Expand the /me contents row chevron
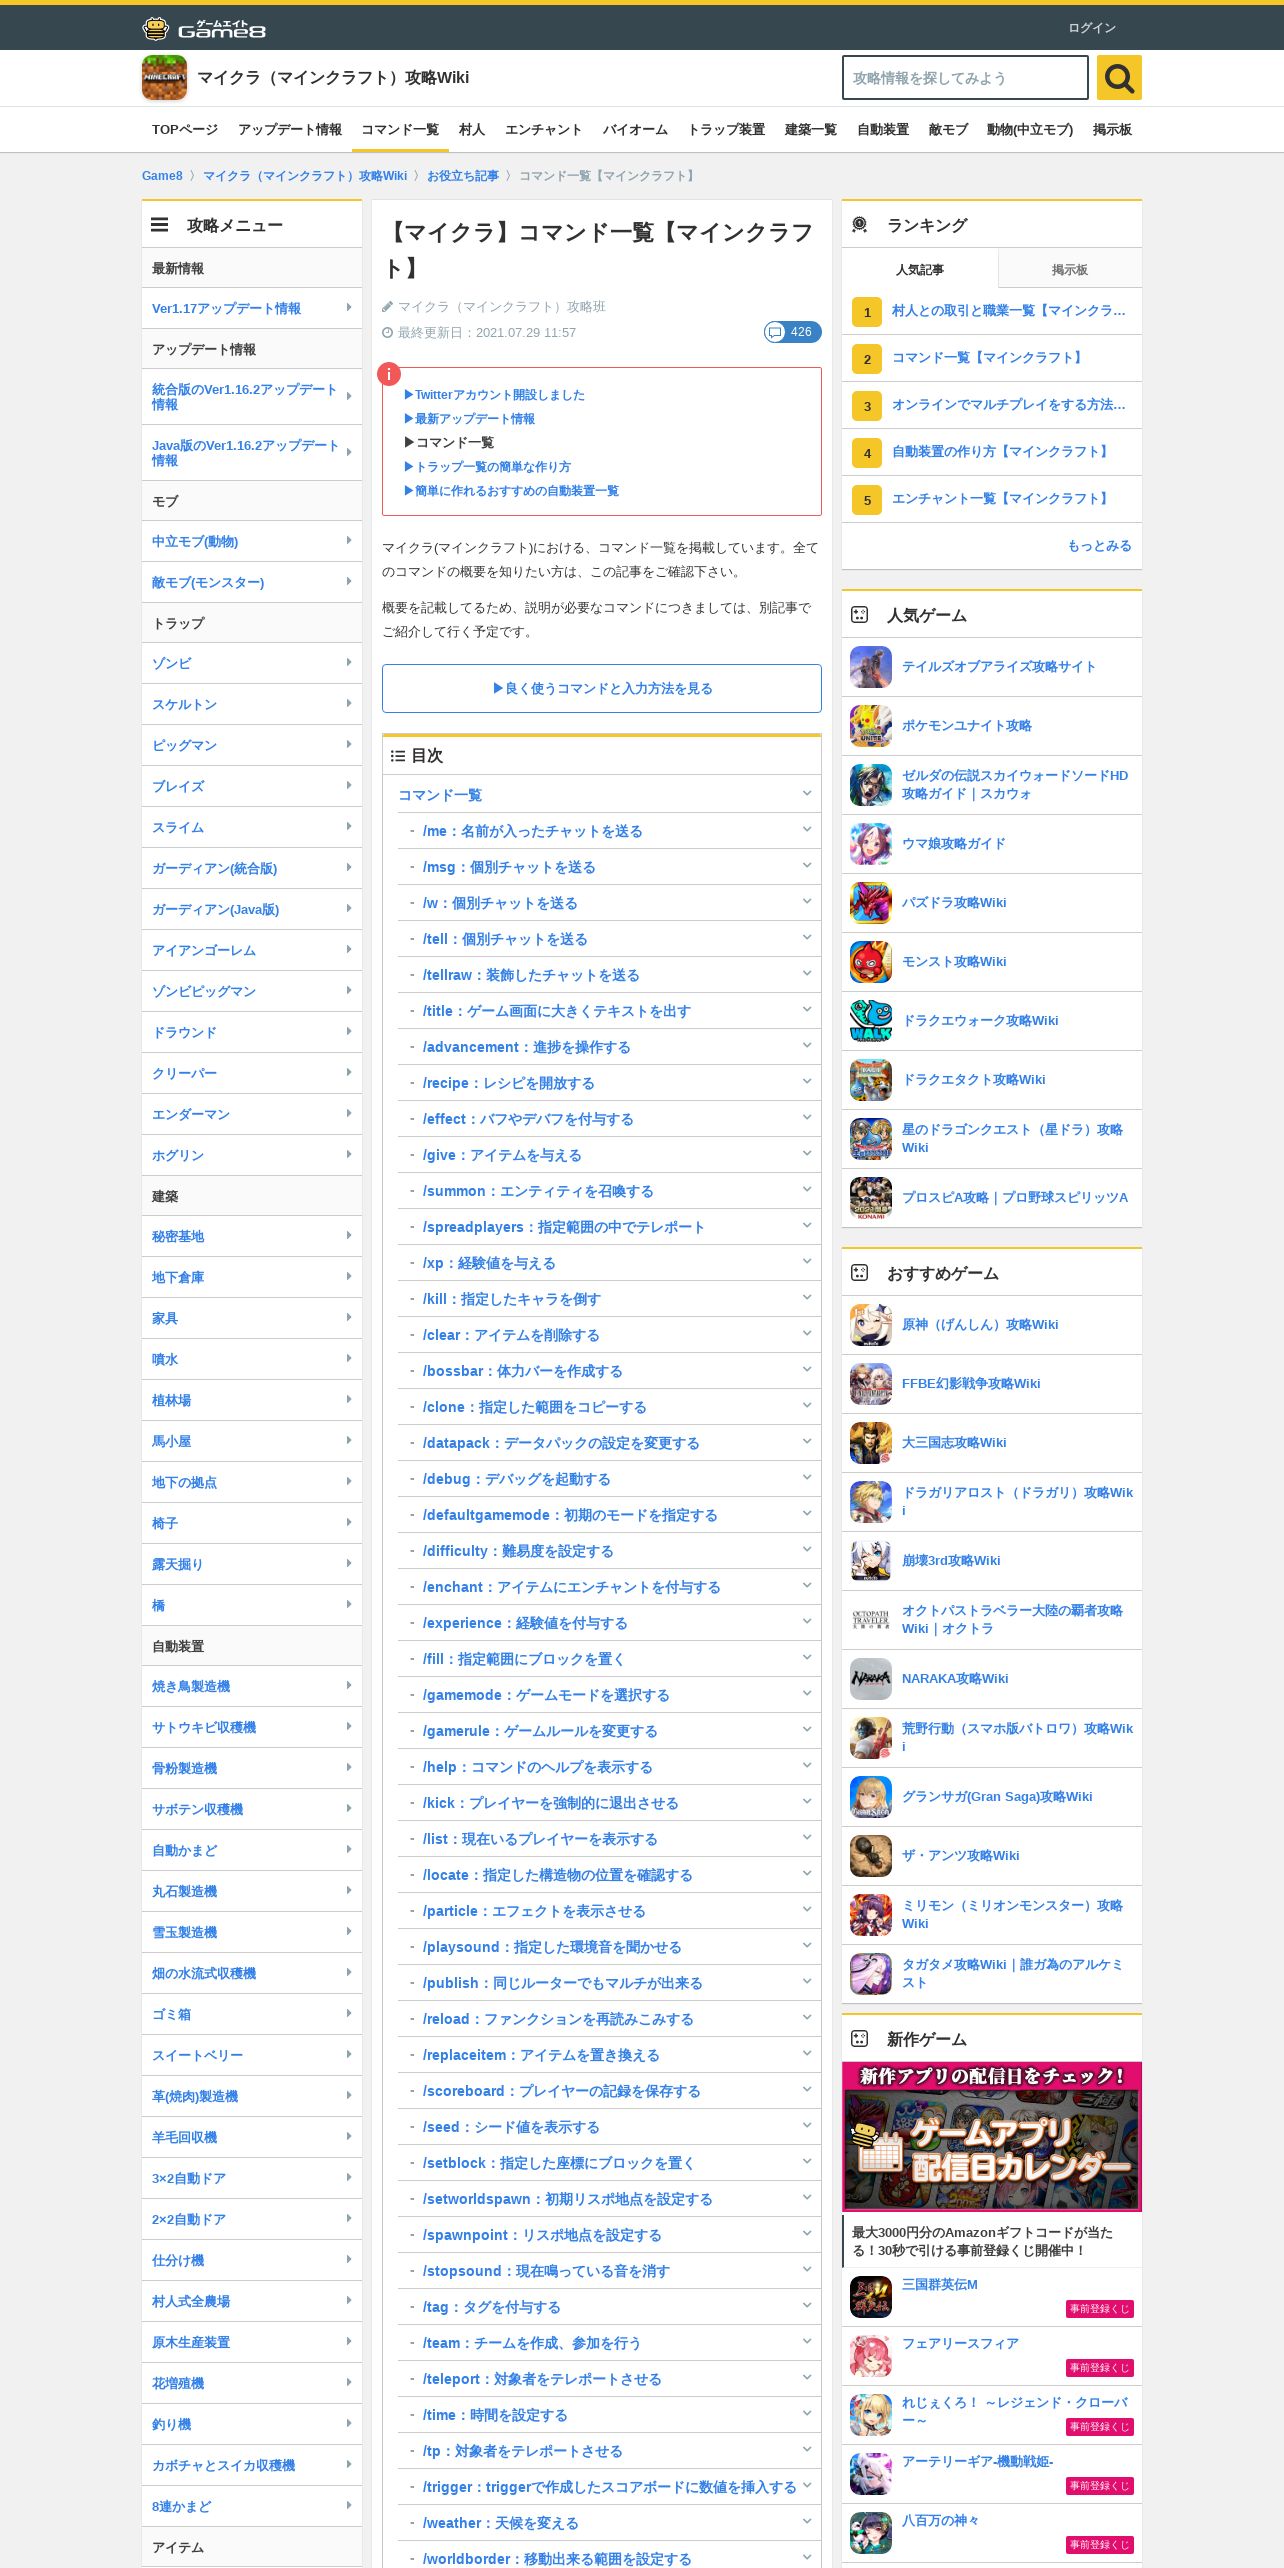The image size is (1284, 2568). click(807, 830)
